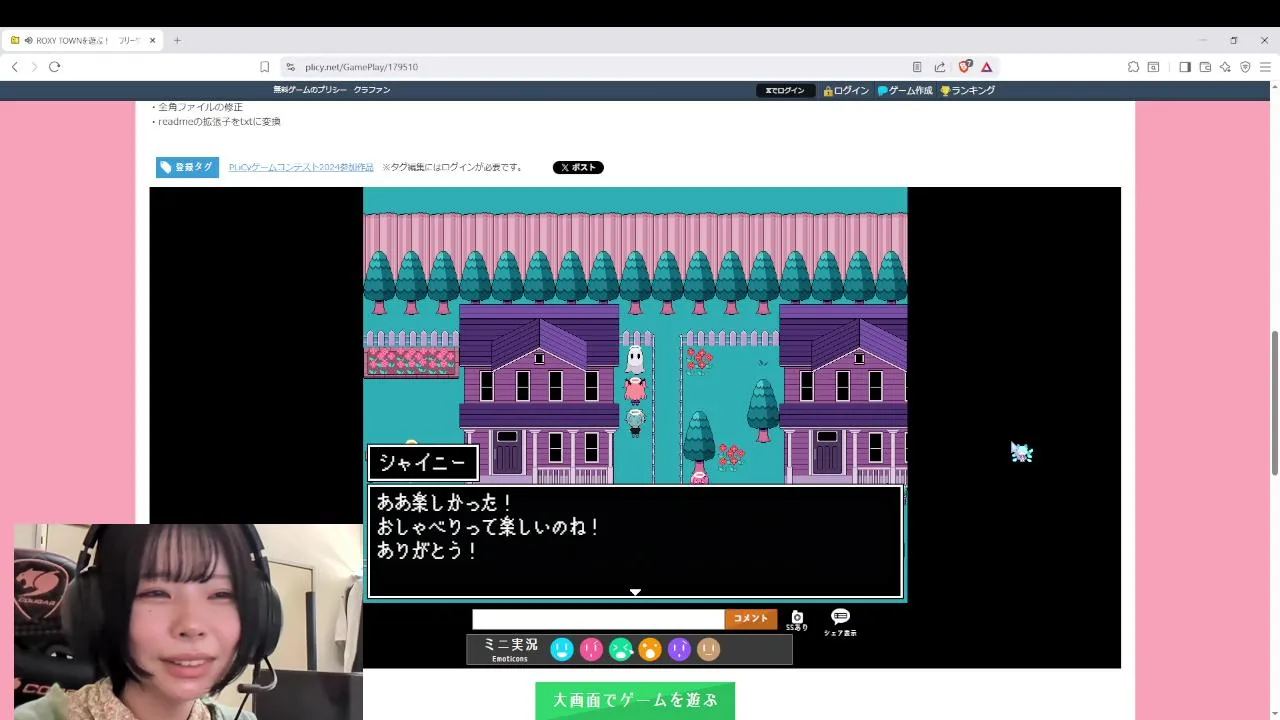
Task: Bookmark this page
Action: coord(264,67)
